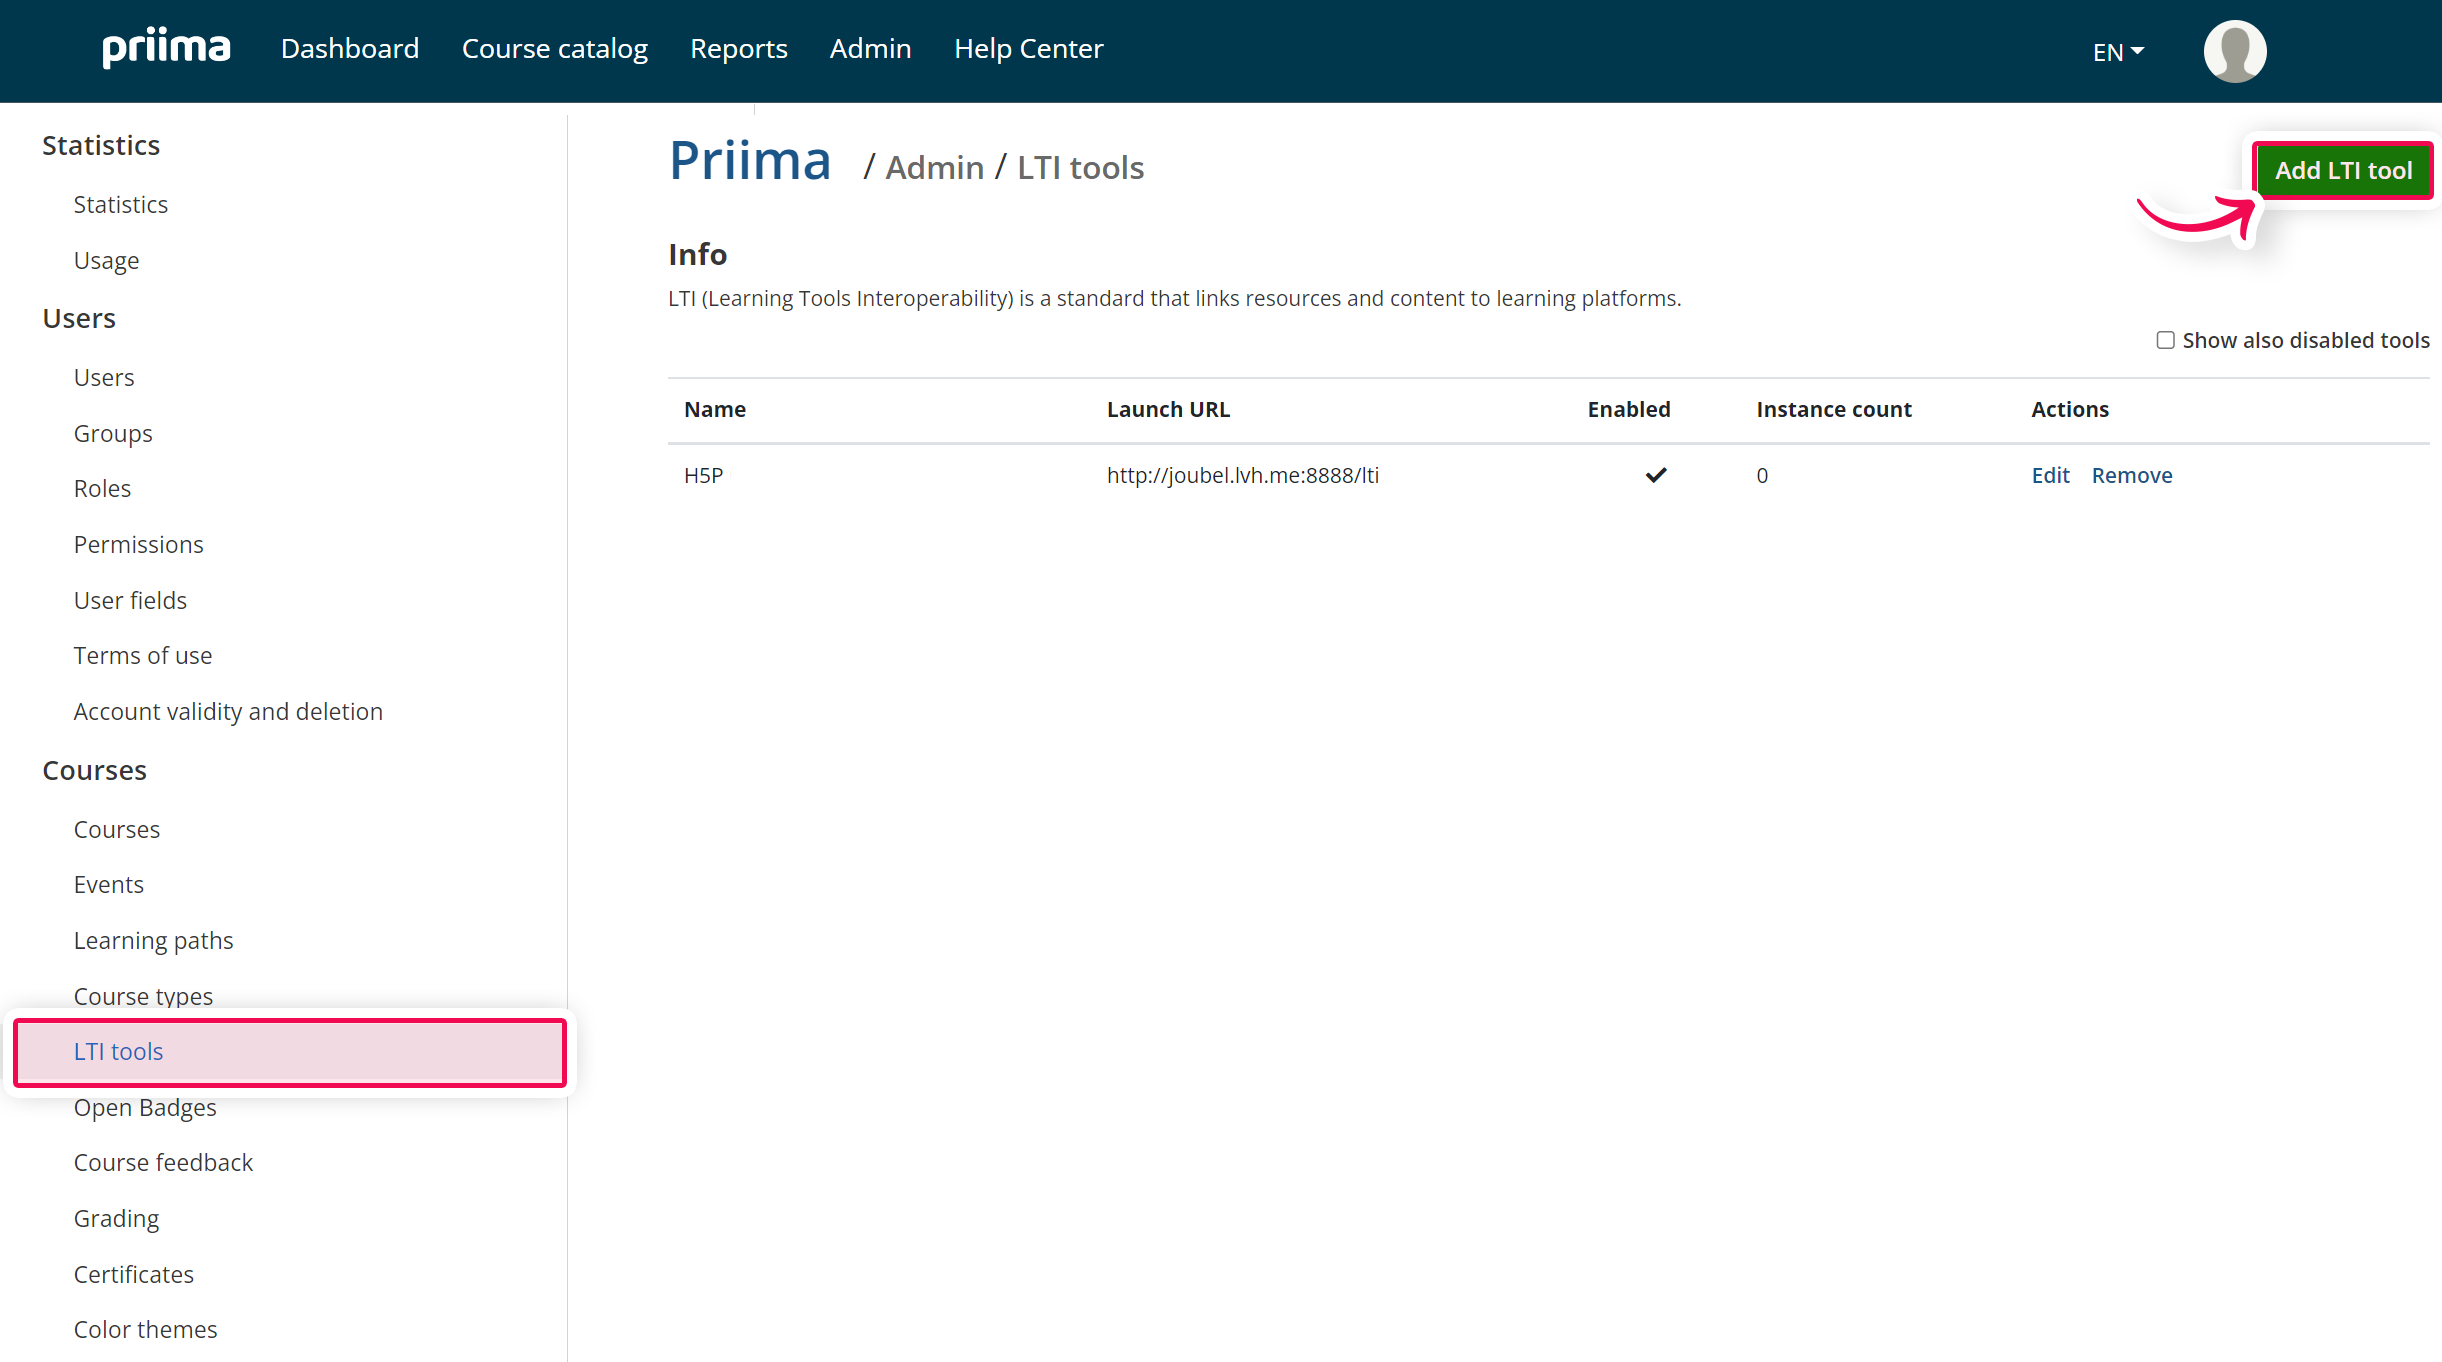Open Account validity and deletion page

tap(228, 711)
